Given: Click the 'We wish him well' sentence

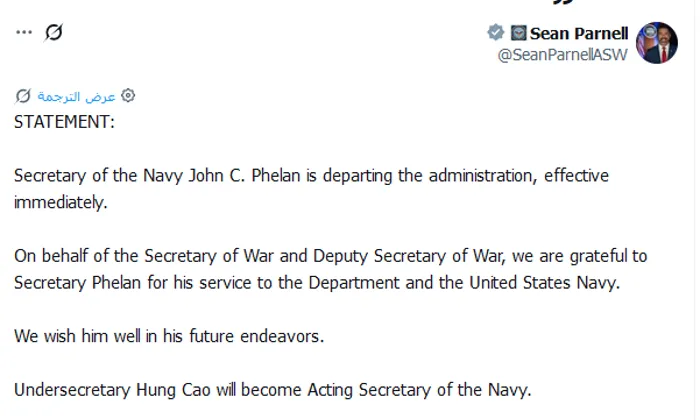Looking at the screenshot, I should pyautogui.click(x=169, y=336).
